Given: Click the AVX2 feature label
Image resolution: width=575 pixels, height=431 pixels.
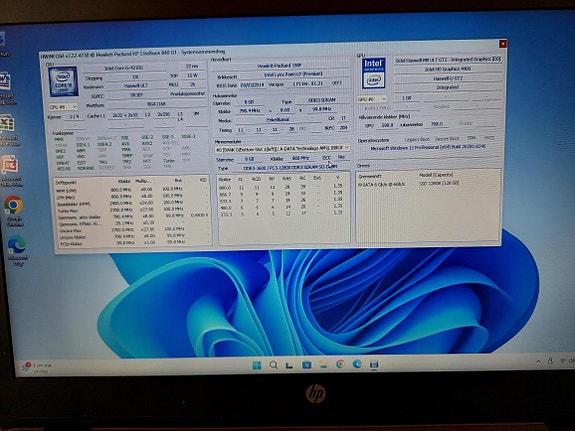Looking at the screenshot, I should [x=147, y=143].
